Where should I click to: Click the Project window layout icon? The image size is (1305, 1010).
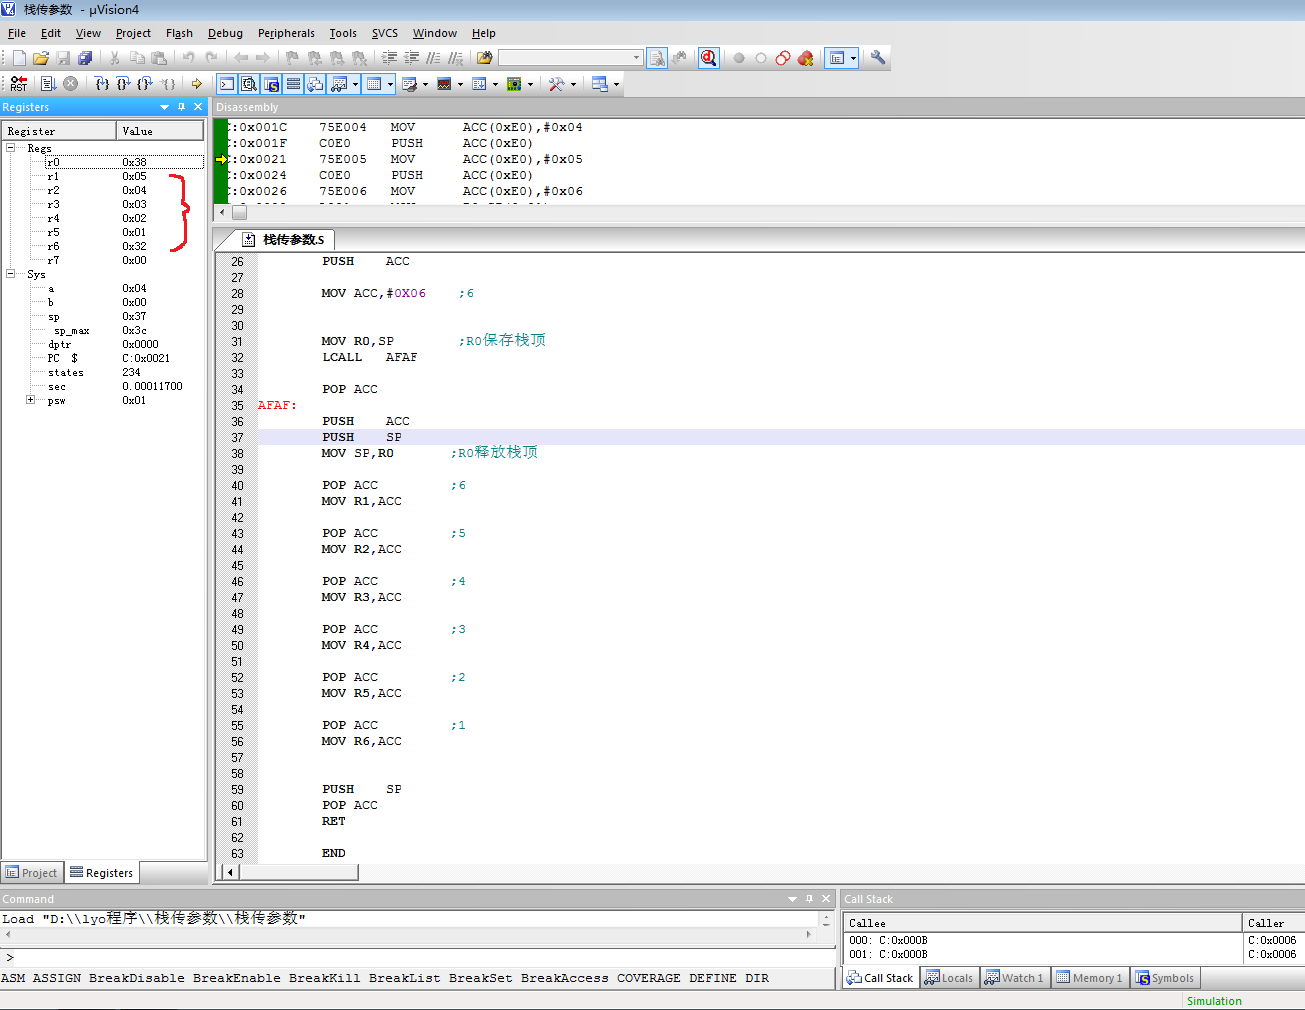837,58
